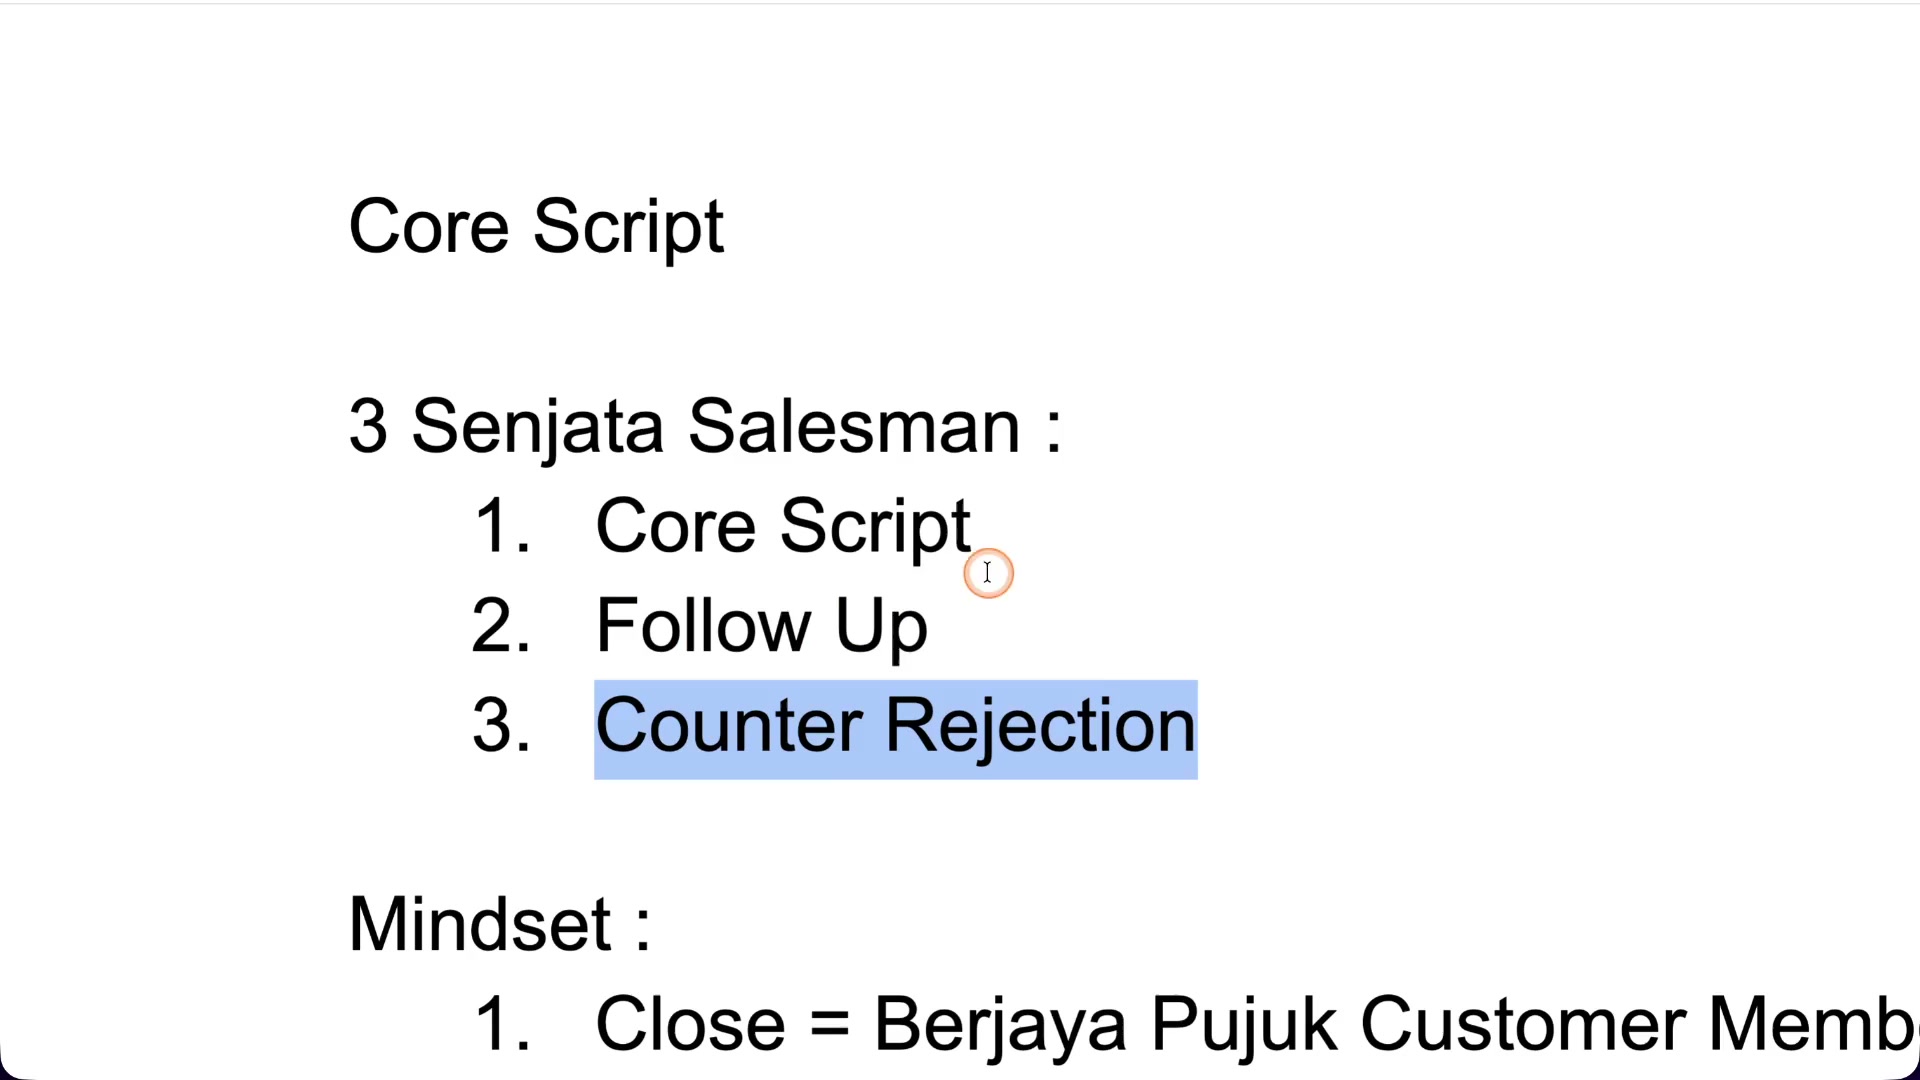Click the word "Follow" in item two
The height and width of the screenshot is (1080, 1920).
(703, 625)
